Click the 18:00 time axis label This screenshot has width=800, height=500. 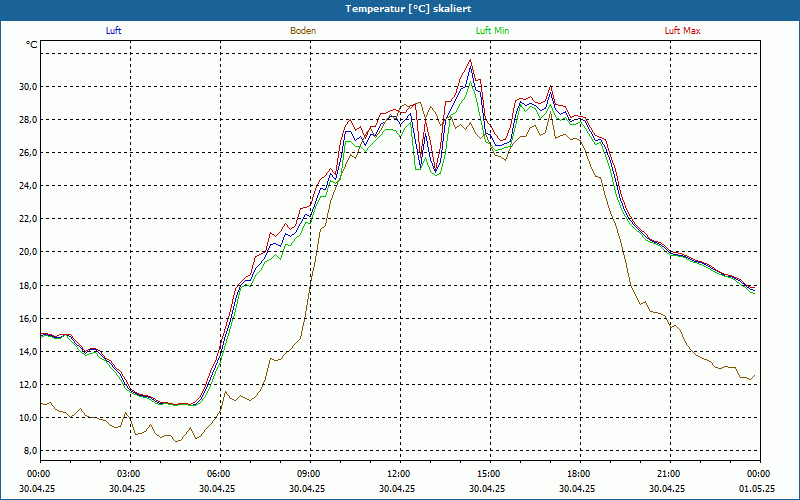577,474
